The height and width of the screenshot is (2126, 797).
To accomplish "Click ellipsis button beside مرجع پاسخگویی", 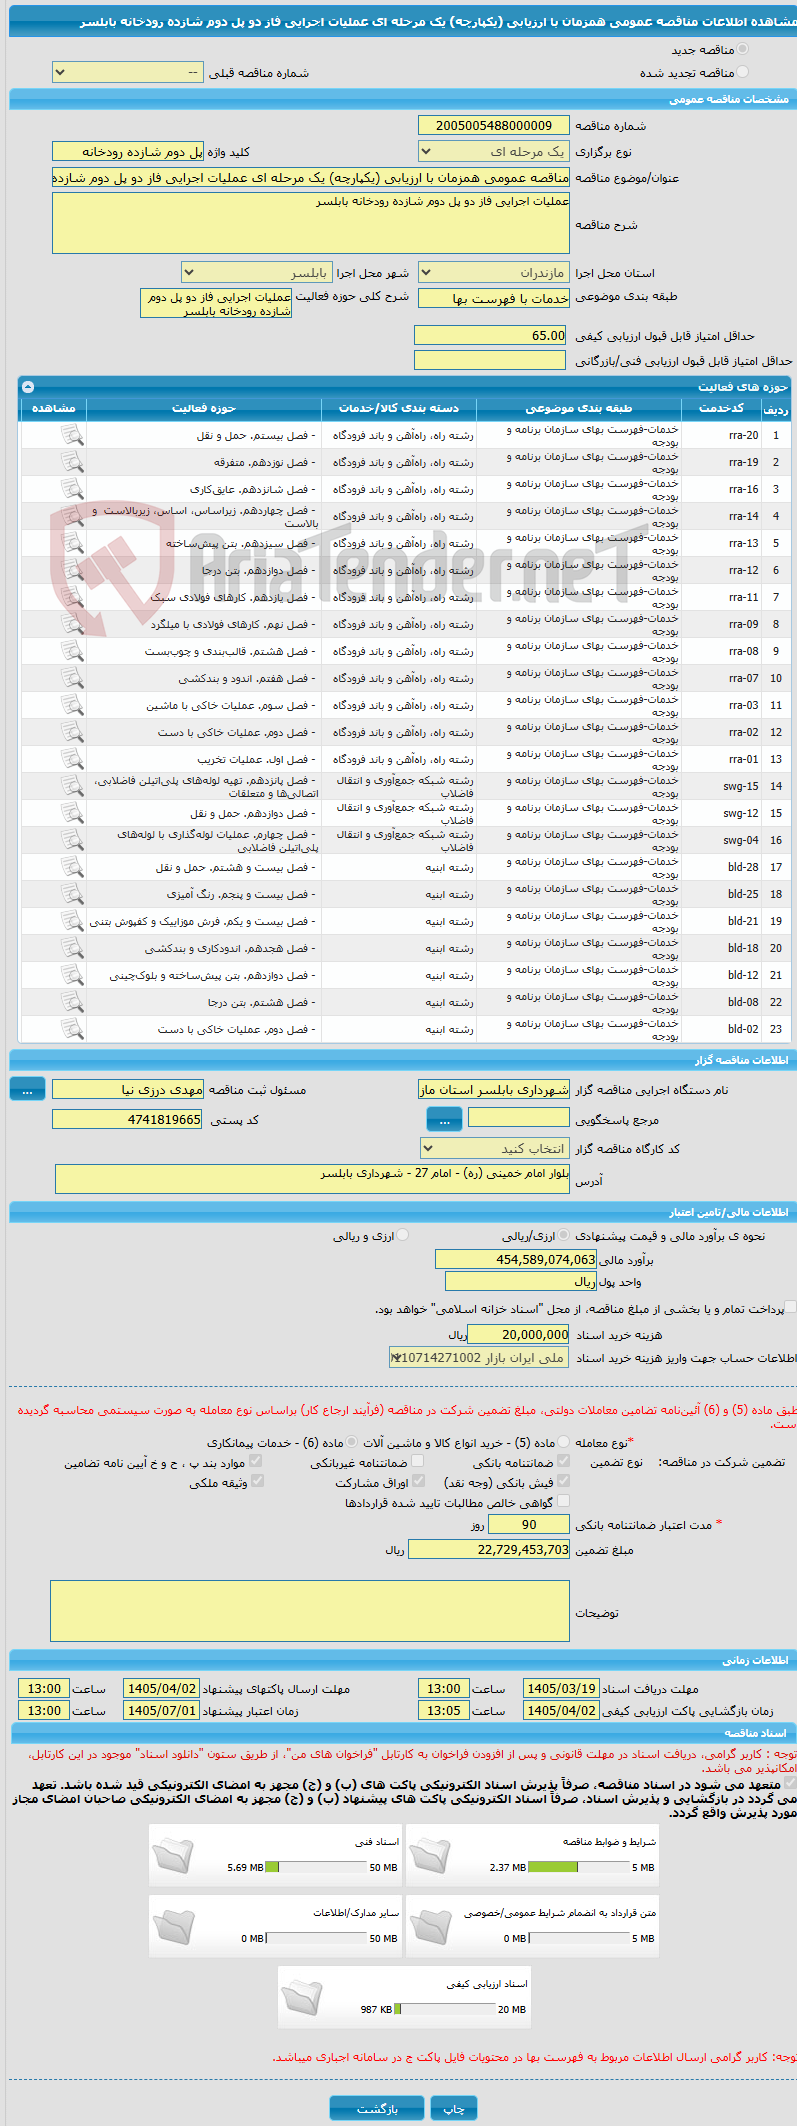I will [x=444, y=1120].
